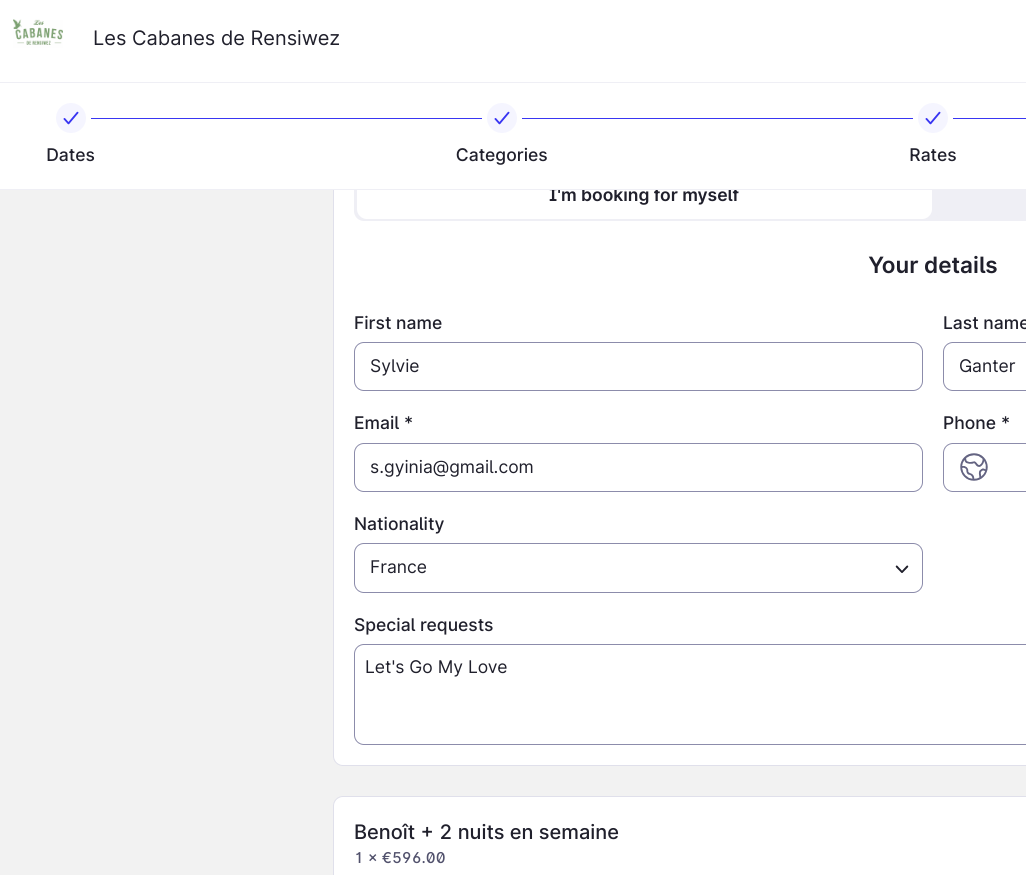Focus the First name field containing Sylvie
This screenshot has height=875, width=1026.
637,366
